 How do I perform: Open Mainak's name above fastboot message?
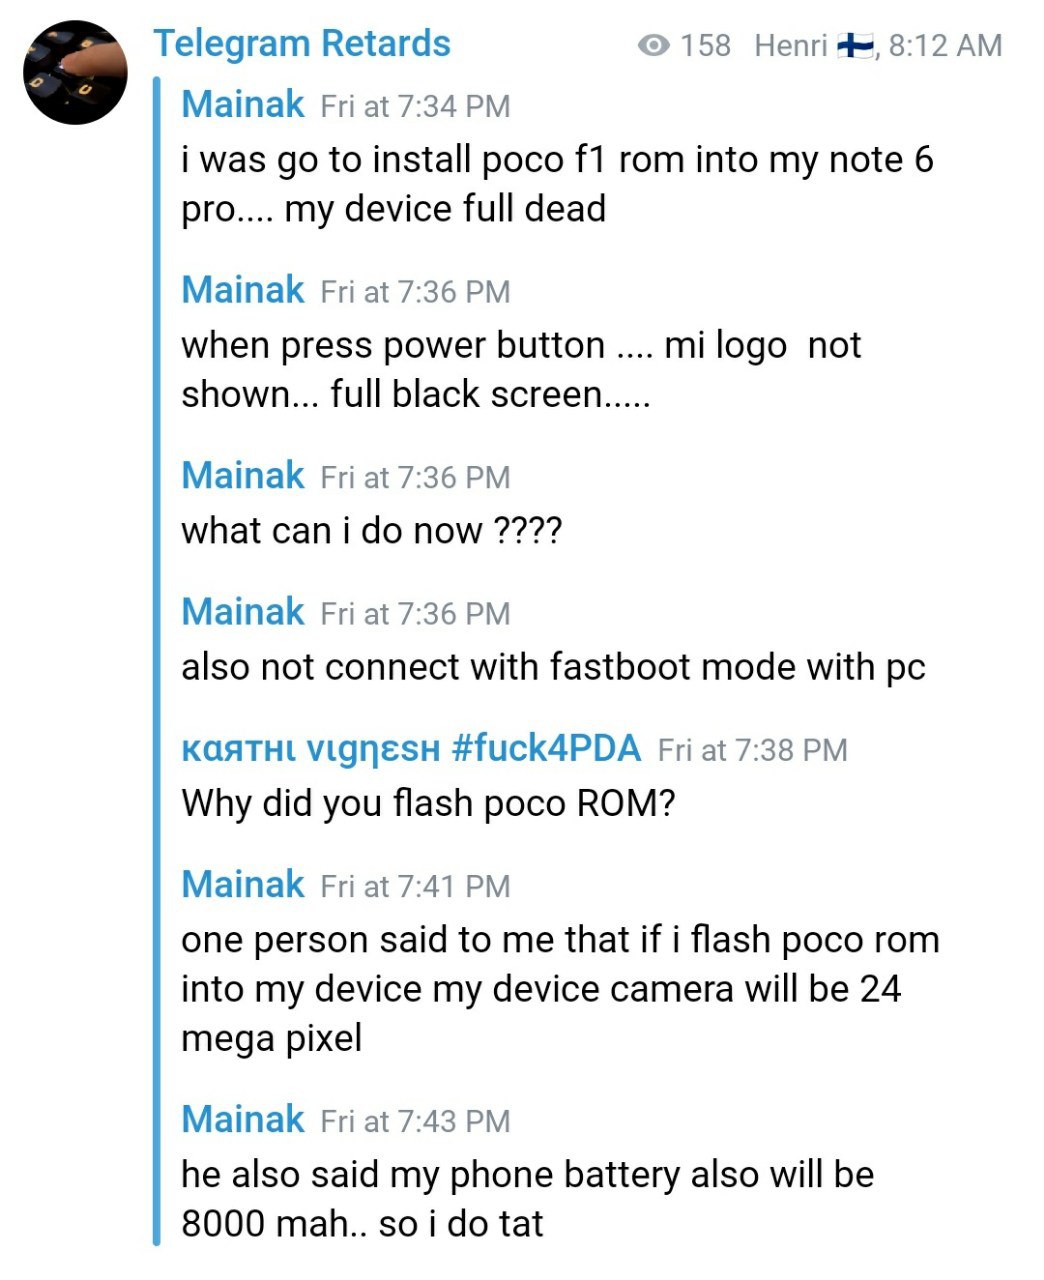(243, 612)
